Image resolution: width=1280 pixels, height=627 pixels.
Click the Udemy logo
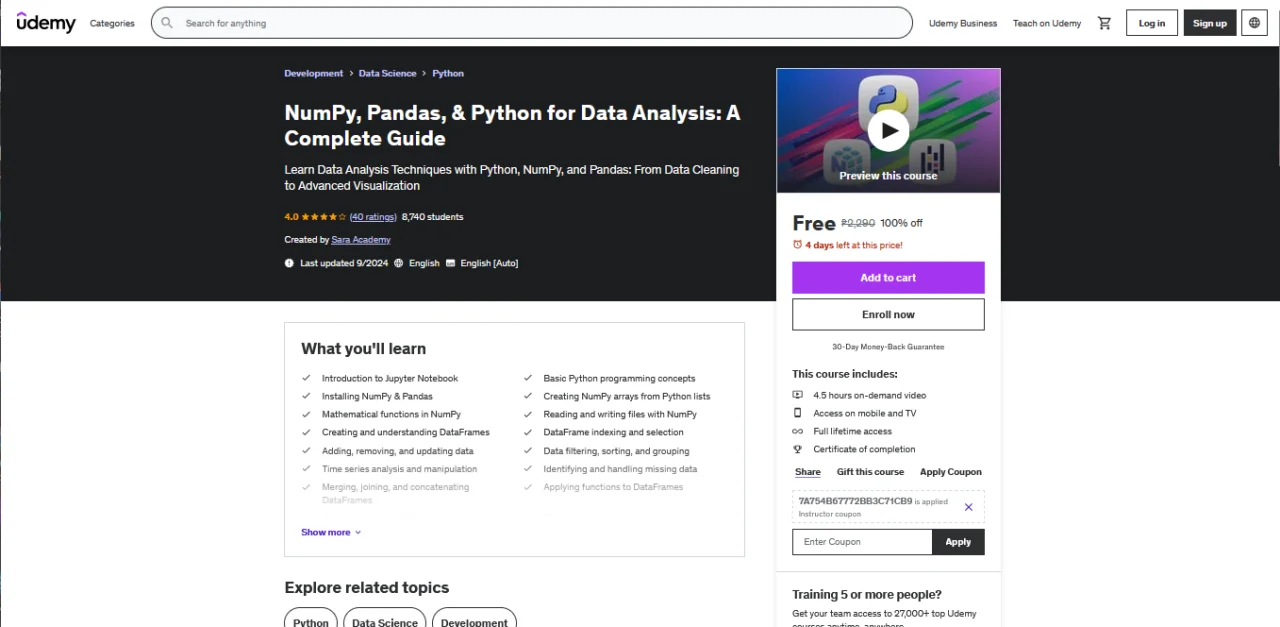tap(46, 22)
